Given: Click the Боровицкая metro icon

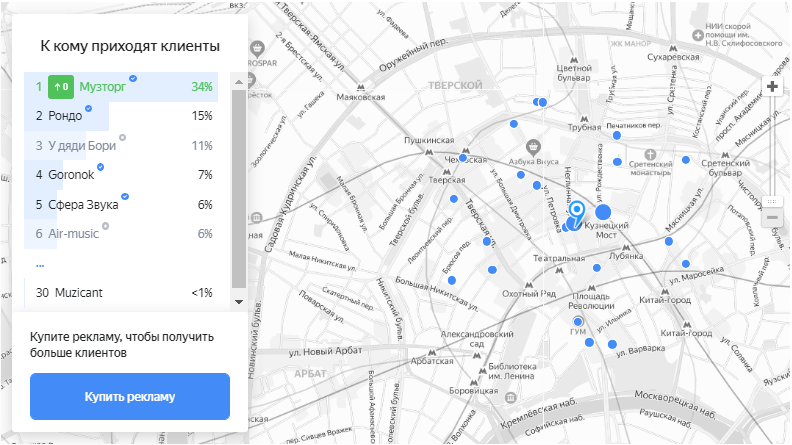Looking at the screenshot, I should coord(473,383).
